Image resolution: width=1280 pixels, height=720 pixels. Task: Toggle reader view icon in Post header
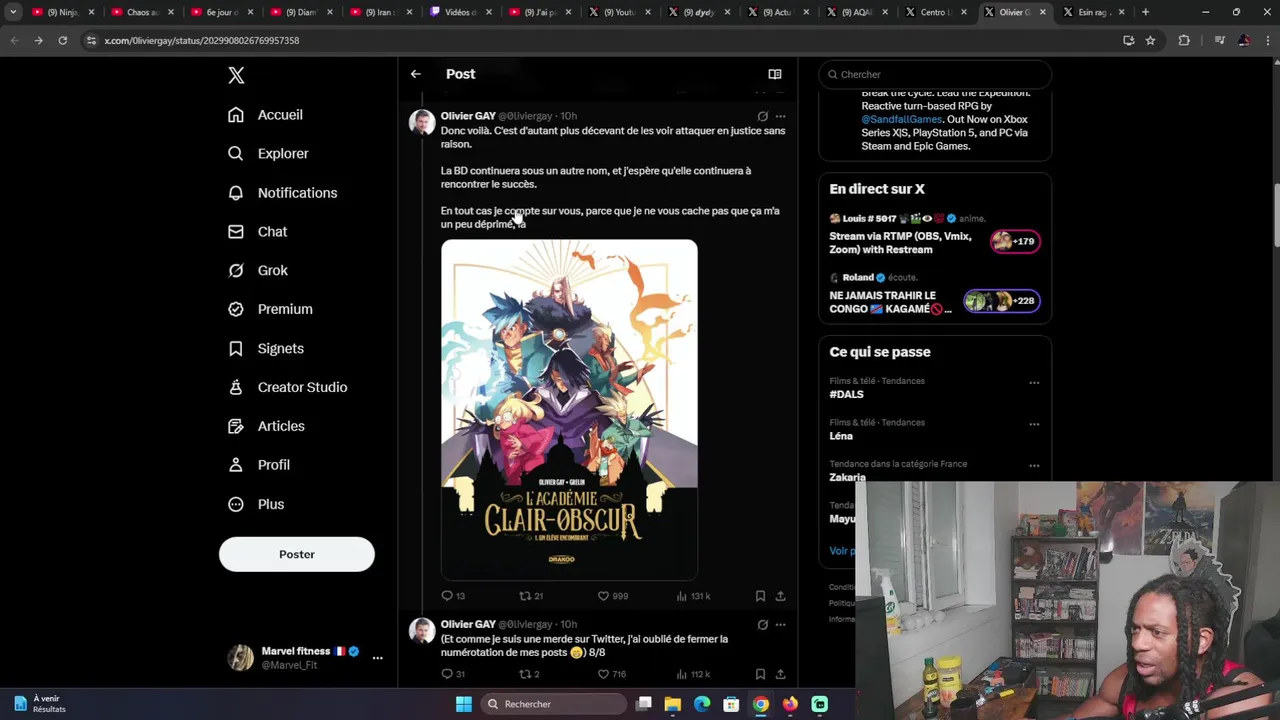[x=774, y=74]
